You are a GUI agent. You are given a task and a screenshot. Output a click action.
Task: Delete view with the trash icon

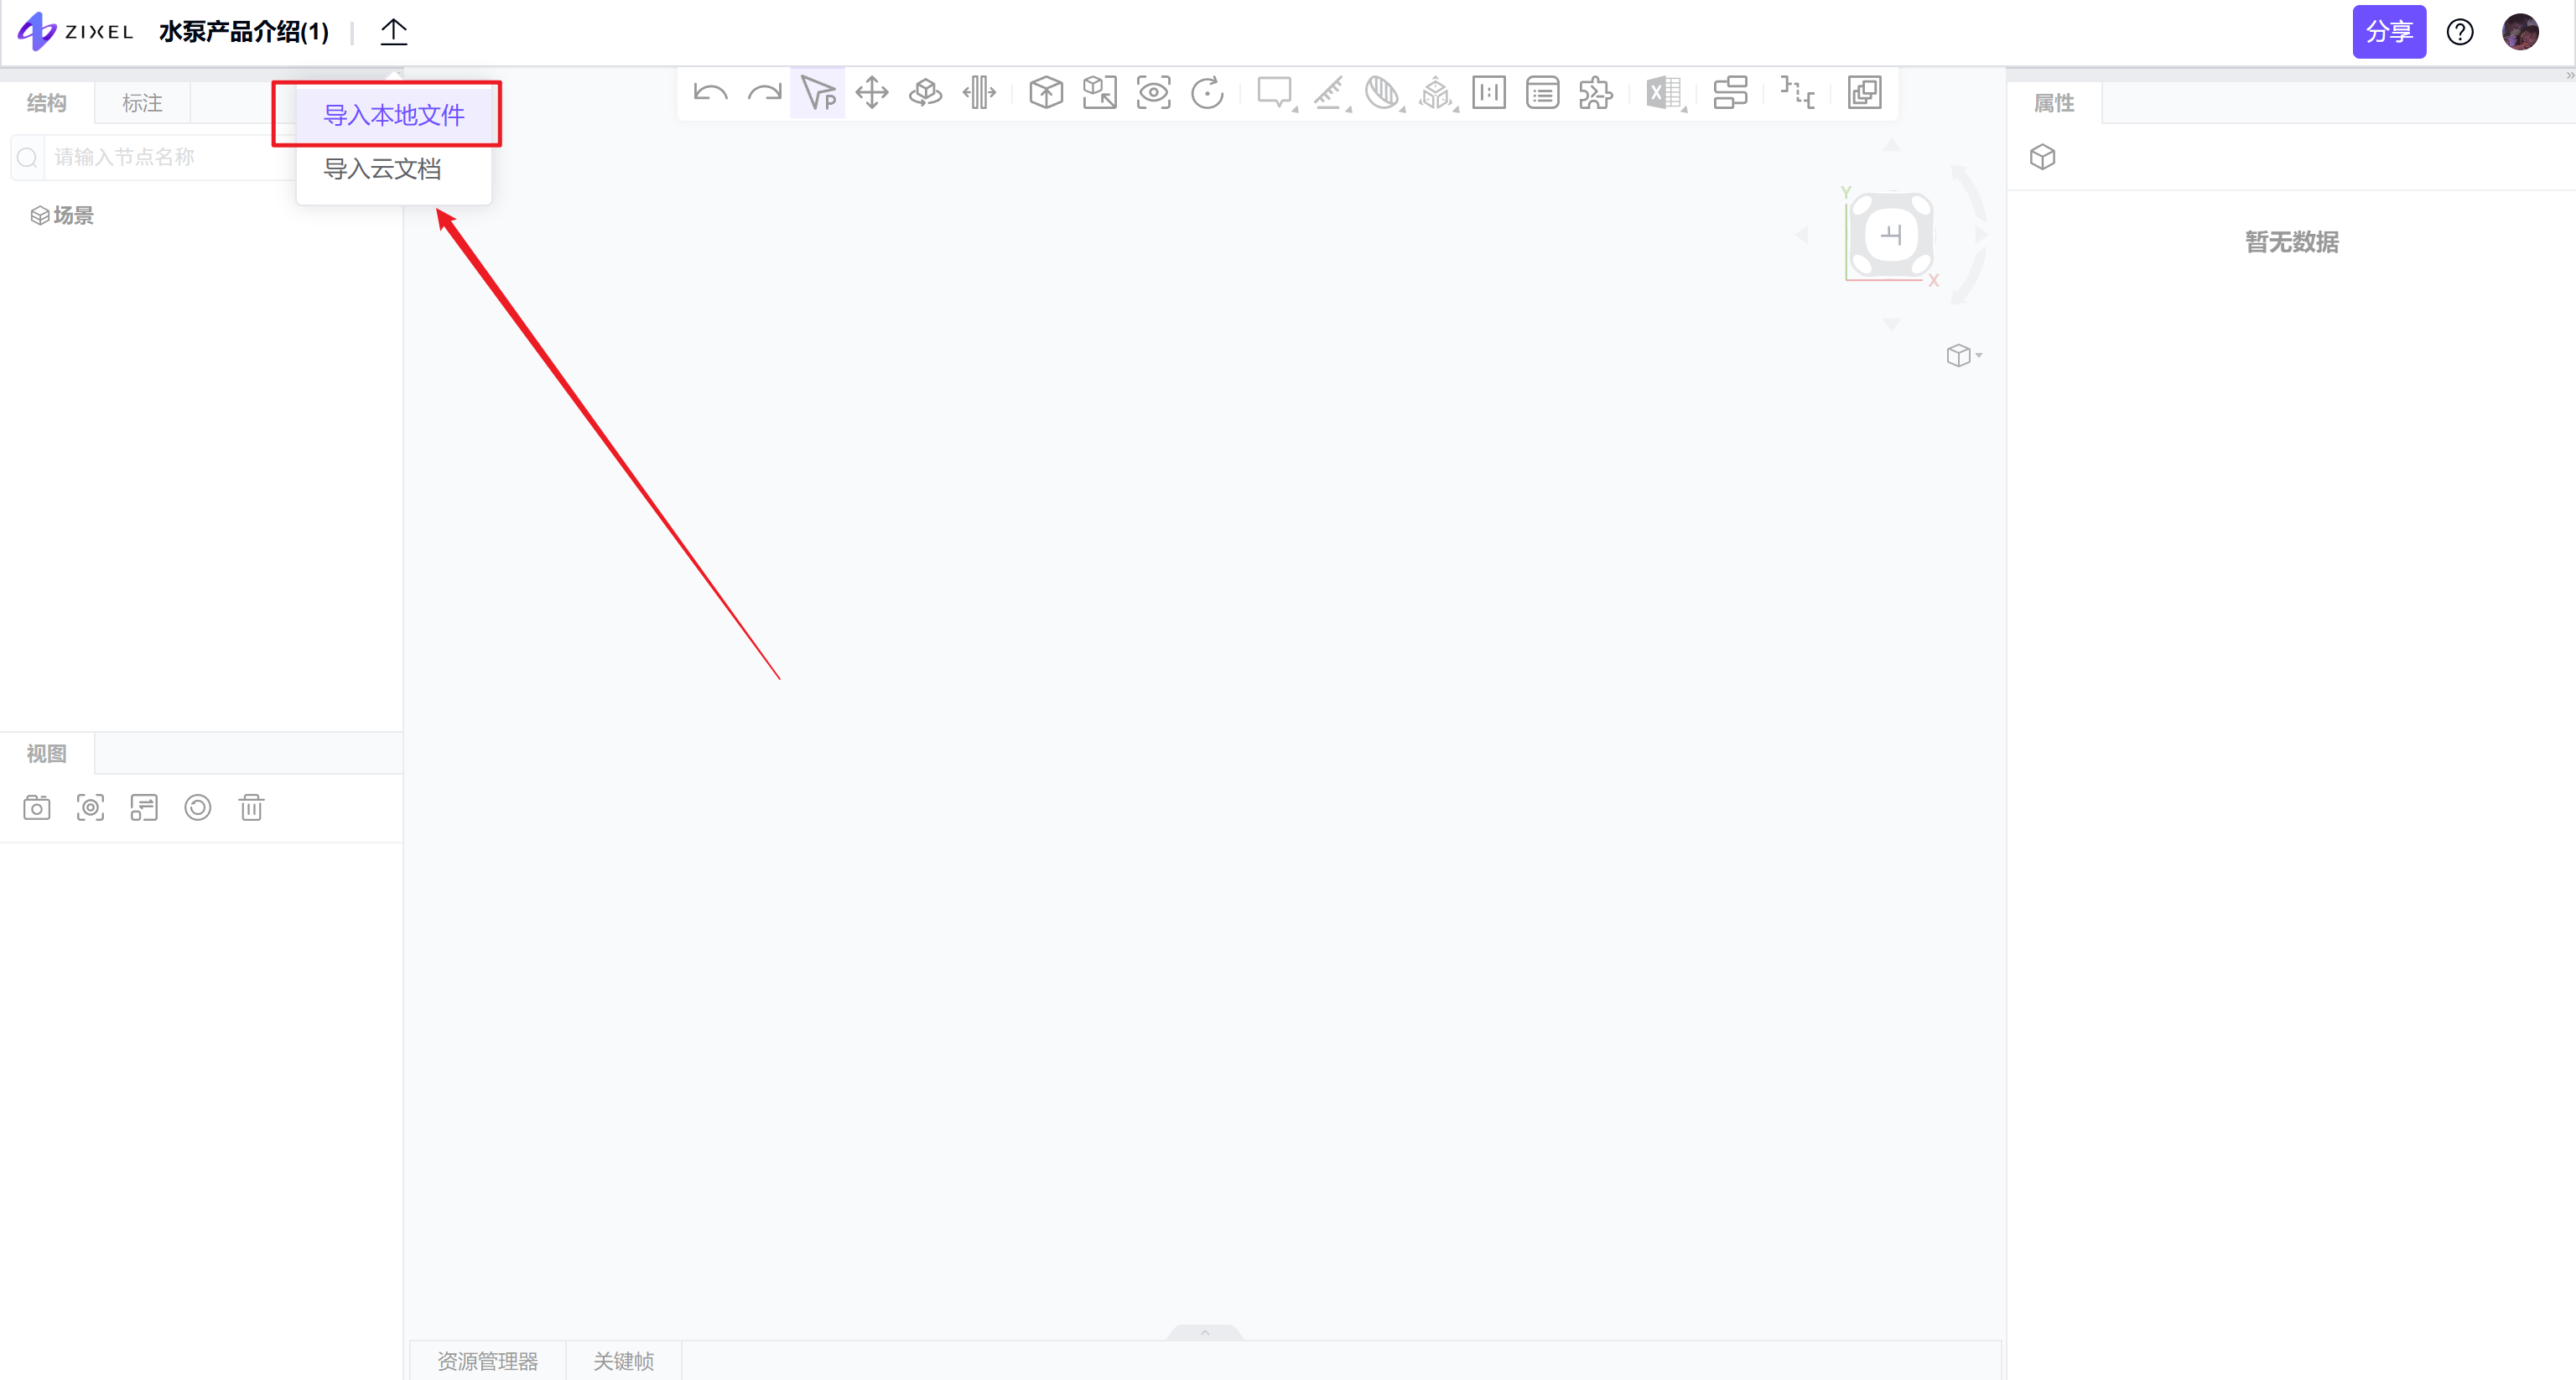(251, 807)
